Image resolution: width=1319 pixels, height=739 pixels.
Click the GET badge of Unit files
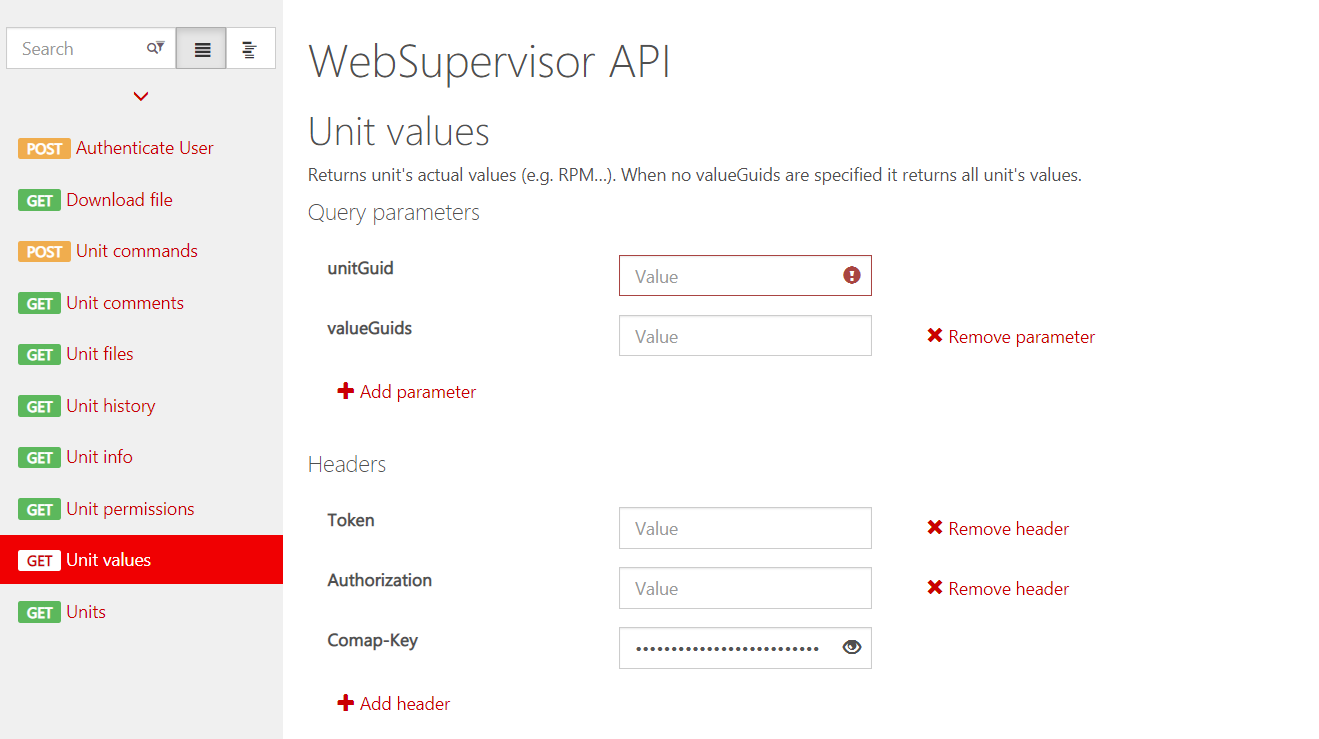[x=40, y=354]
